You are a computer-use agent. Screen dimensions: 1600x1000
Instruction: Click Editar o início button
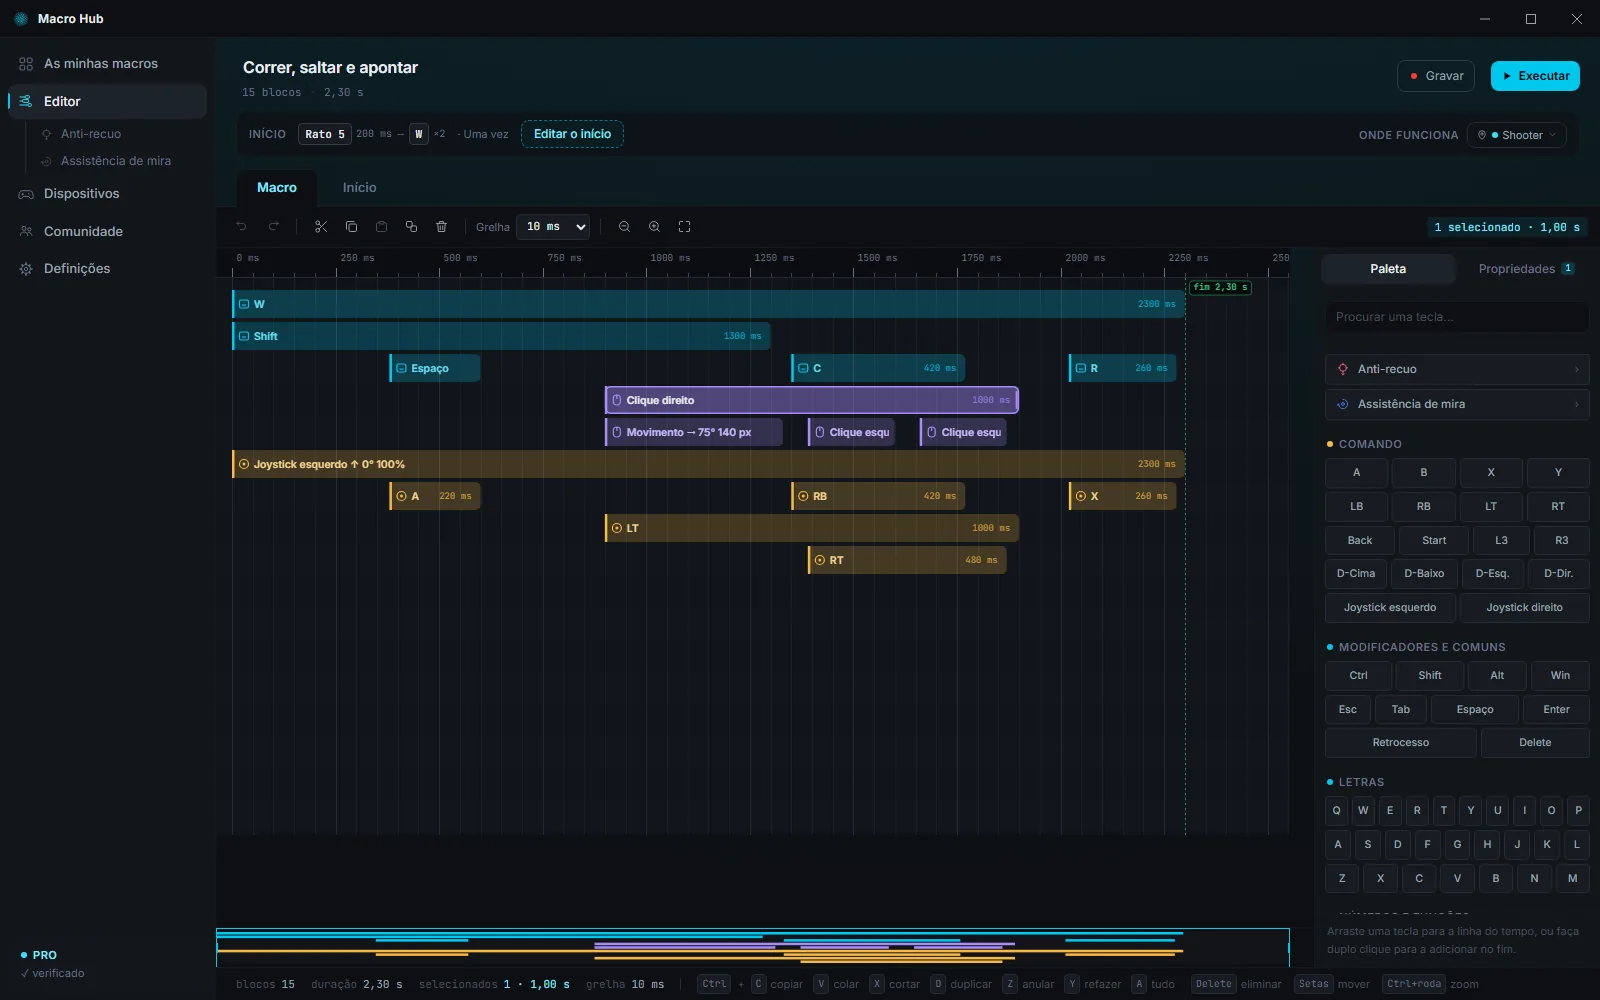point(572,134)
